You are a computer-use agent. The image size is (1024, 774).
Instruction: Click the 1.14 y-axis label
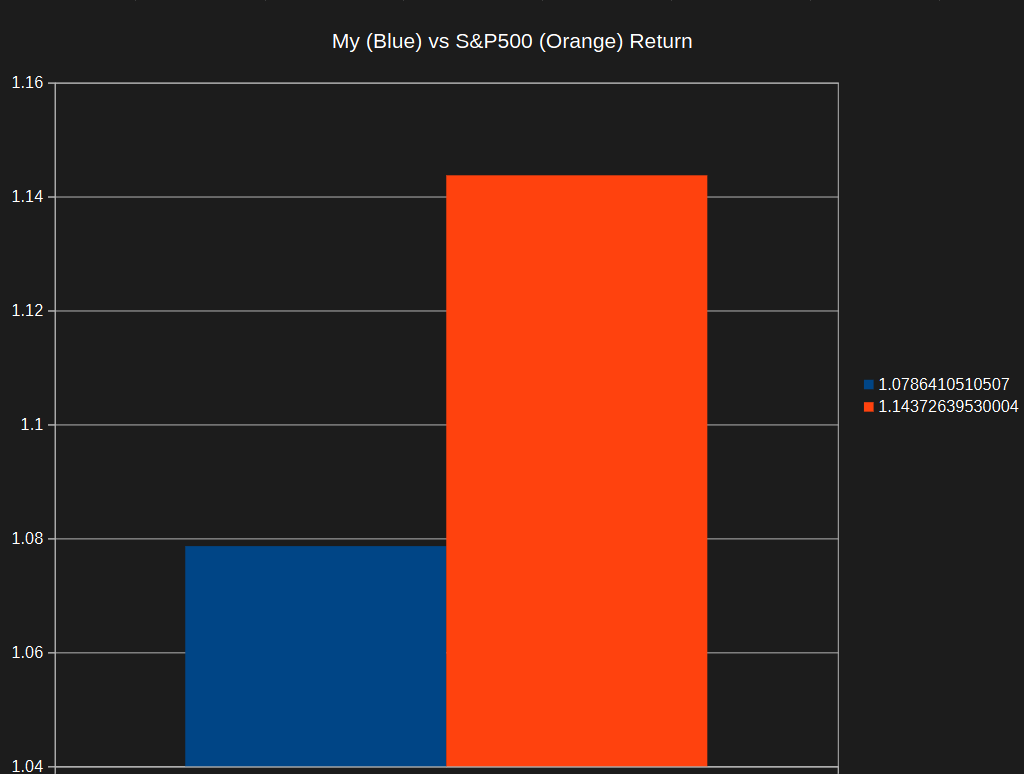pyautogui.click(x=27, y=197)
